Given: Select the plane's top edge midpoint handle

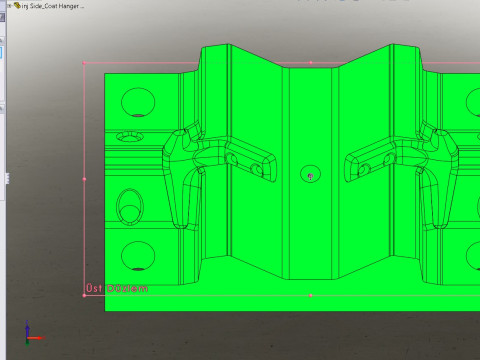Looking at the screenshot, I should (x=311, y=62).
